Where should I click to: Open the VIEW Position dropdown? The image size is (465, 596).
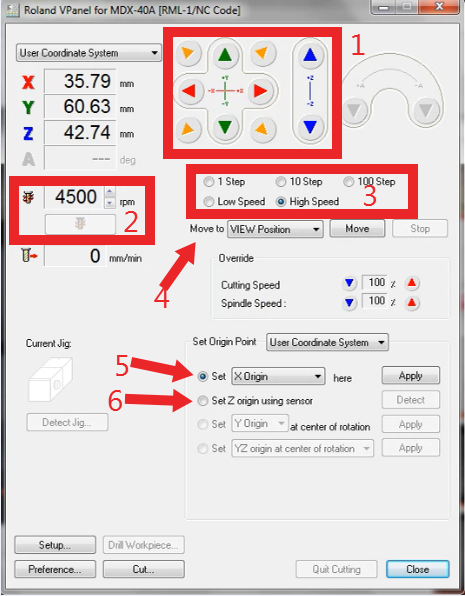point(275,229)
